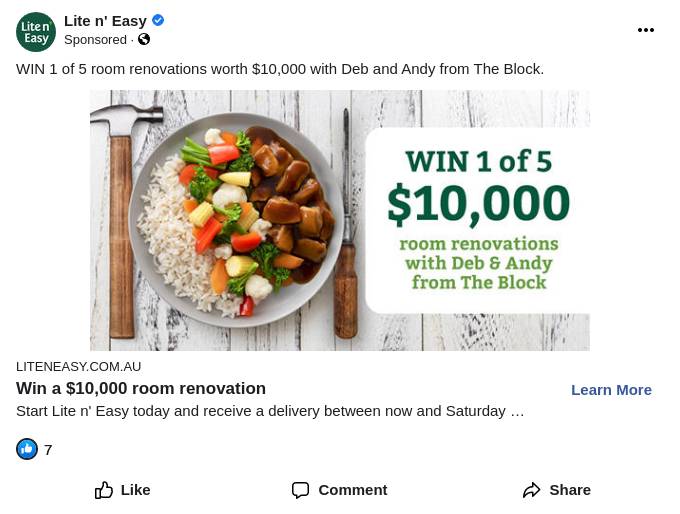Click the blue verified badge
680x514 pixels.
click(158, 21)
